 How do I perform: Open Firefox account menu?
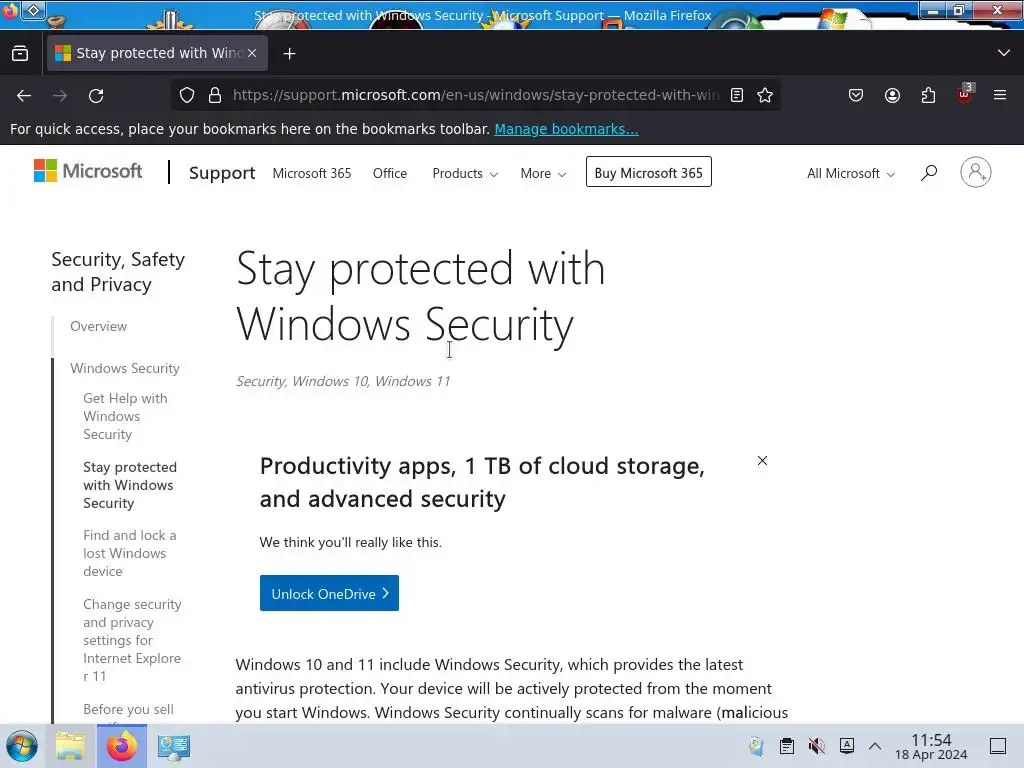tap(892, 95)
